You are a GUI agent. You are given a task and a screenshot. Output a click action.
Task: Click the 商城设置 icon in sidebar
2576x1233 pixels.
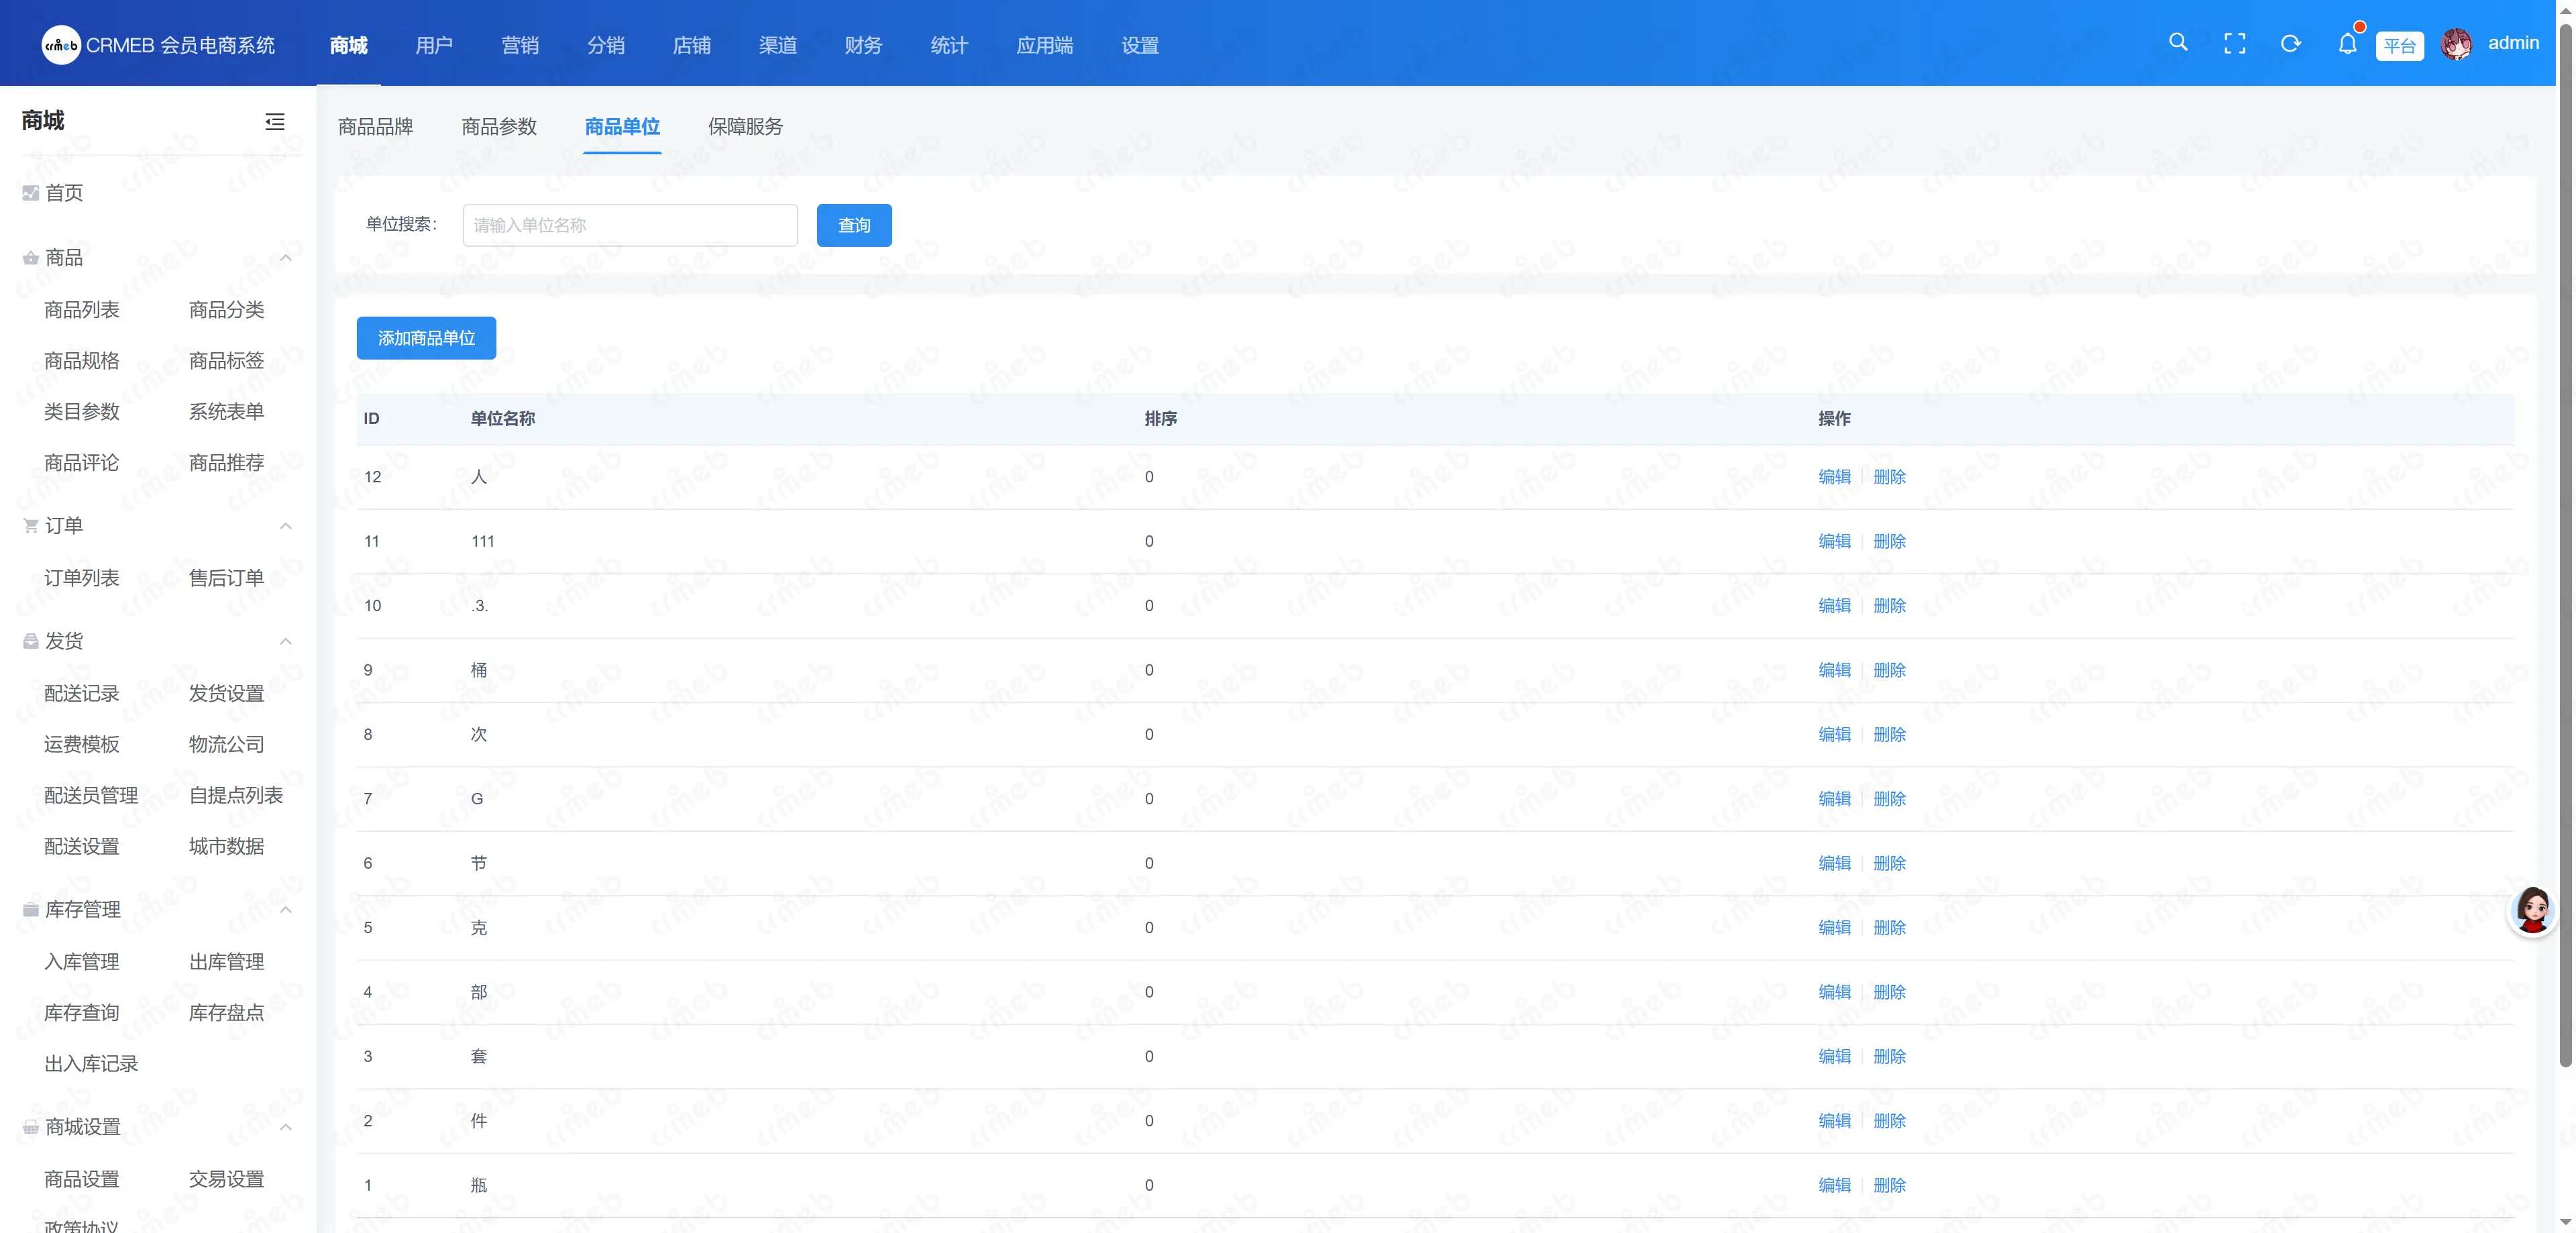click(31, 1127)
